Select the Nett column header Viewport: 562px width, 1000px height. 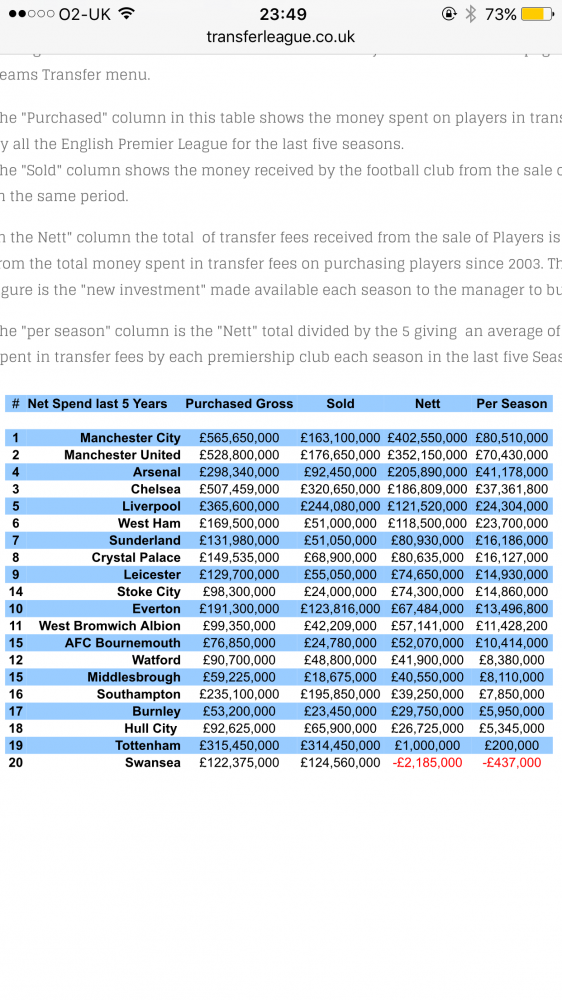coord(427,404)
